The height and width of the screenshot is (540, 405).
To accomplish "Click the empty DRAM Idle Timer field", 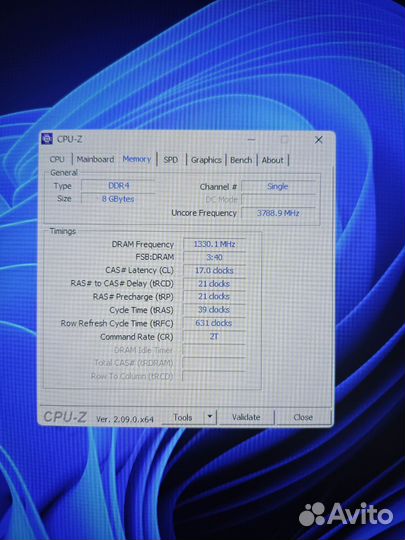I will point(214,350).
